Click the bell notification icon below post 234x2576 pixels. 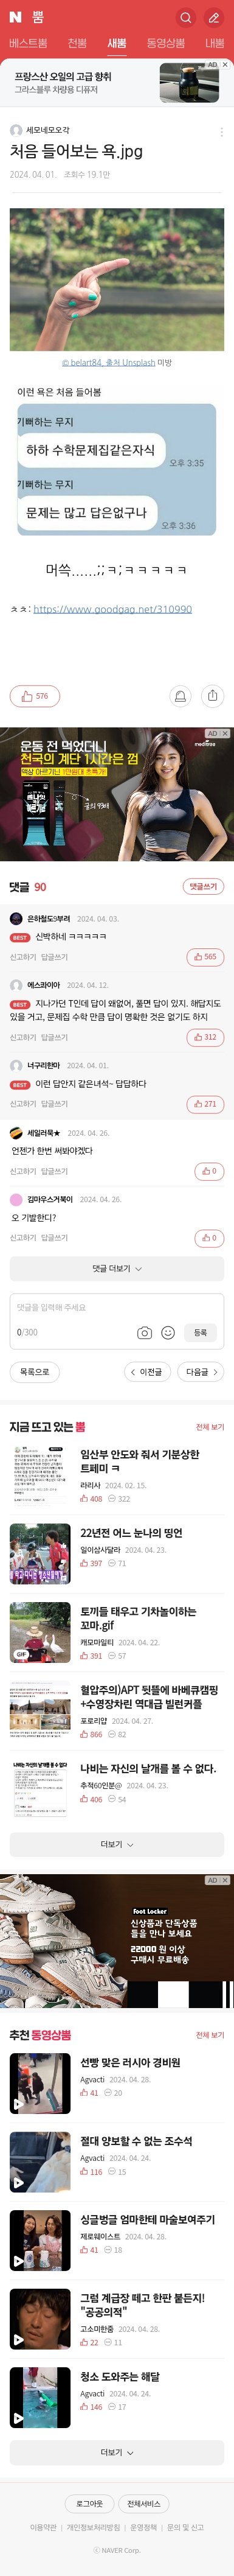(180, 696)
